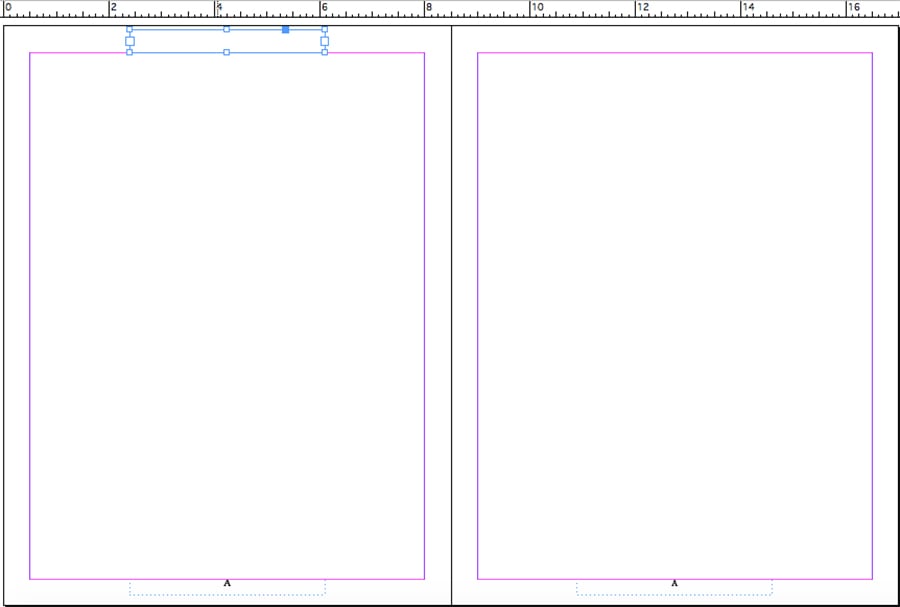The image size is (900, 607).
Task: Click the bottom-center handle of the selected frame
Action: [226, 52]
